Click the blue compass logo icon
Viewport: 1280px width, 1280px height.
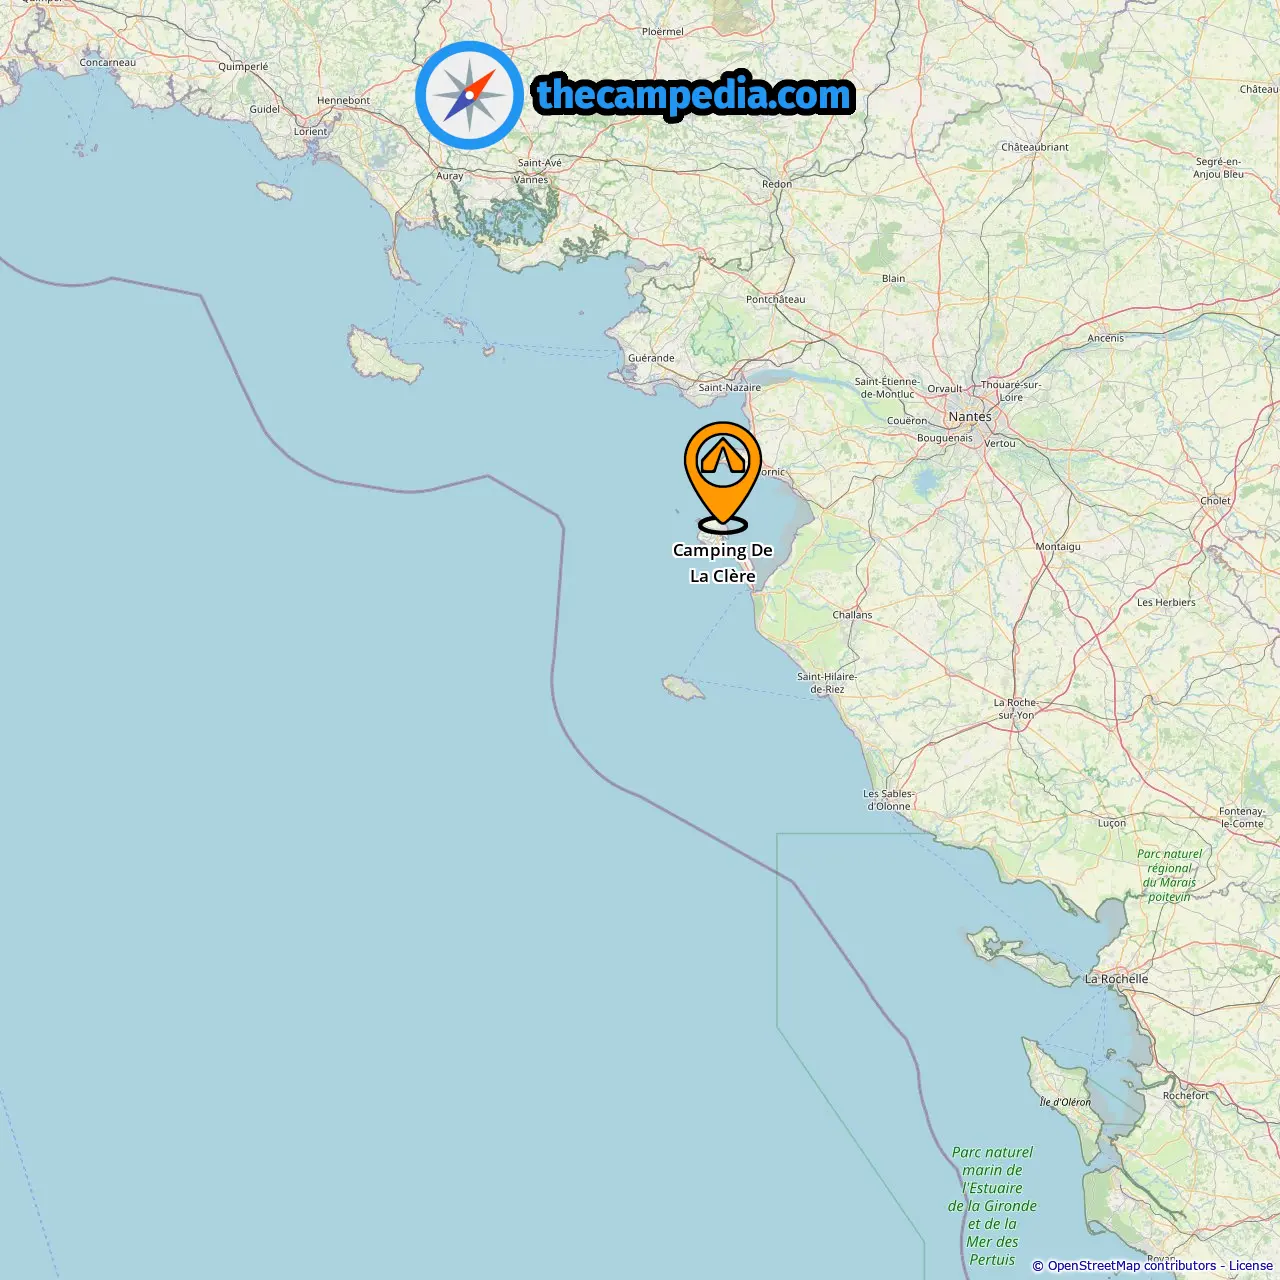tap(469, 95)
